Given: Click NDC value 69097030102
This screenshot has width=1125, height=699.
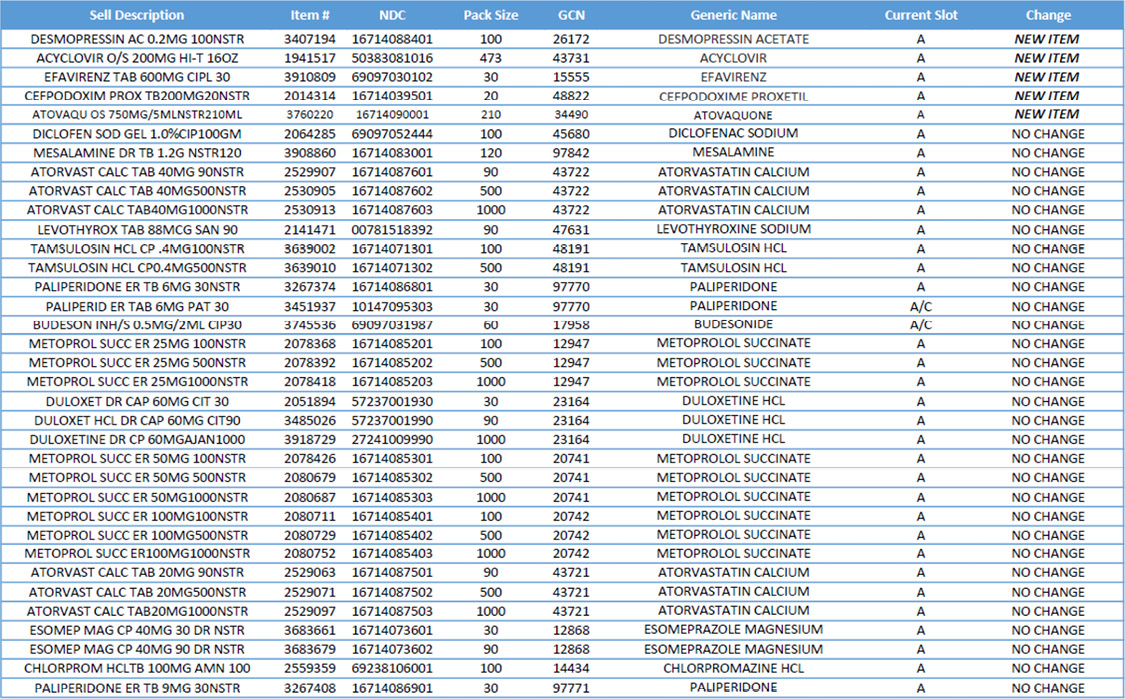Looking at the screenshot, I should click(x=392, y=77).
